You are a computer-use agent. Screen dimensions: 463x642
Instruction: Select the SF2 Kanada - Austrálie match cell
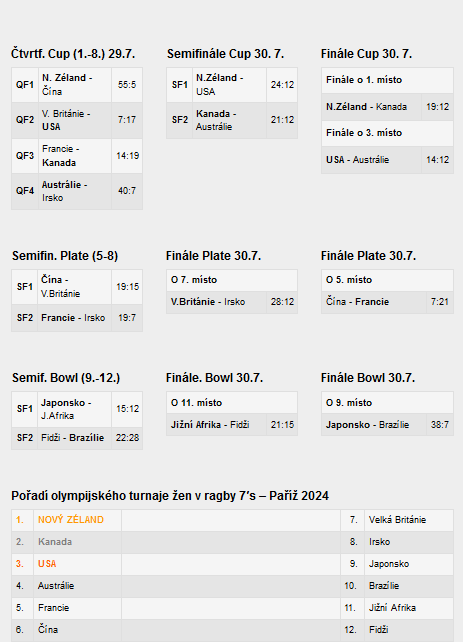[x=229, y=120]
